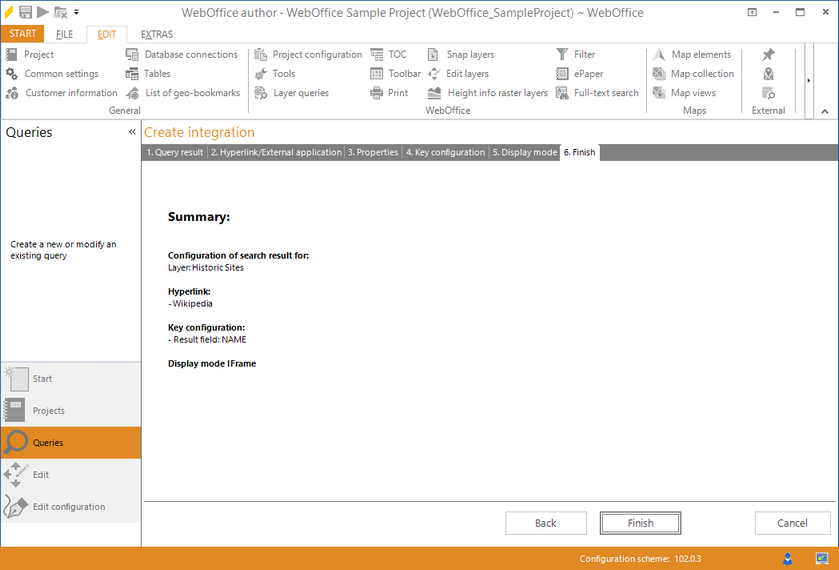This screenshot has height=570, width=839.
Task: Click 'Display mode IFrame' text
Action: point(212,363)
